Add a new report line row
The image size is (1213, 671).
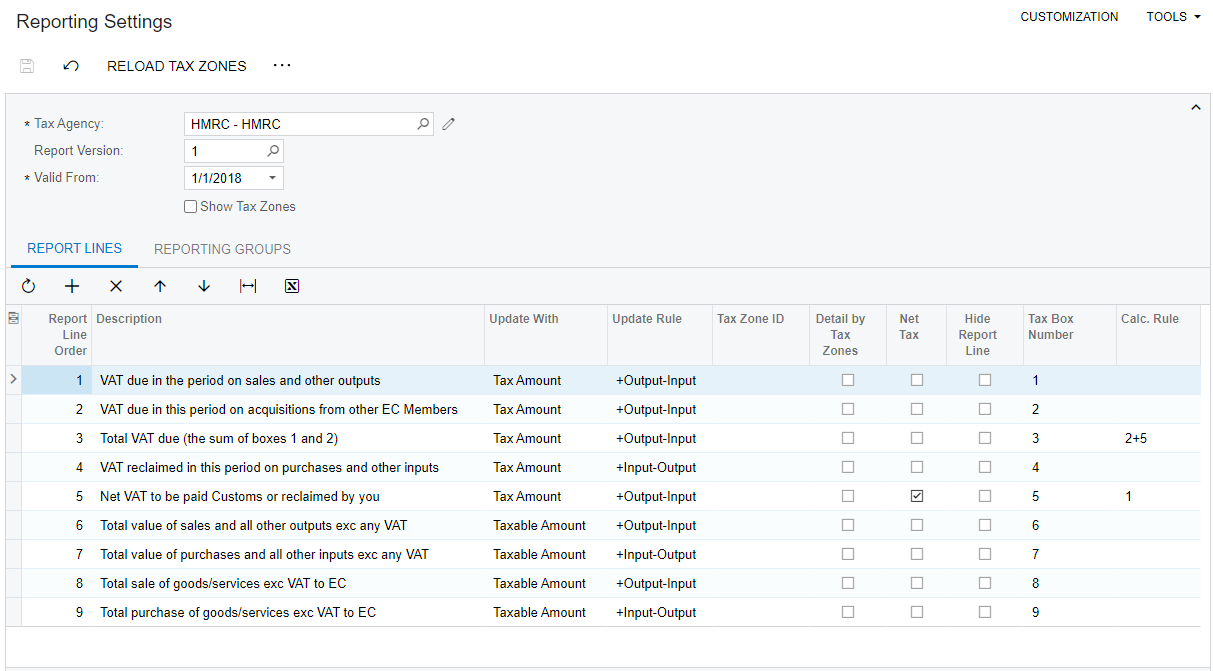[x=72, y=286]
